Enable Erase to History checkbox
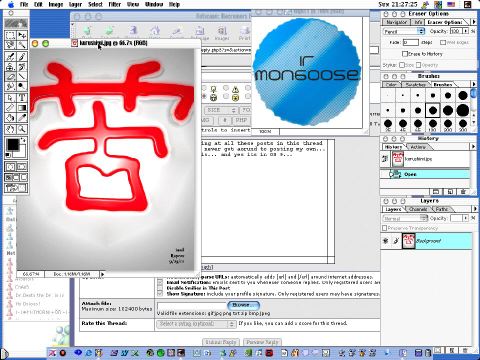 (x=405, y=54)
